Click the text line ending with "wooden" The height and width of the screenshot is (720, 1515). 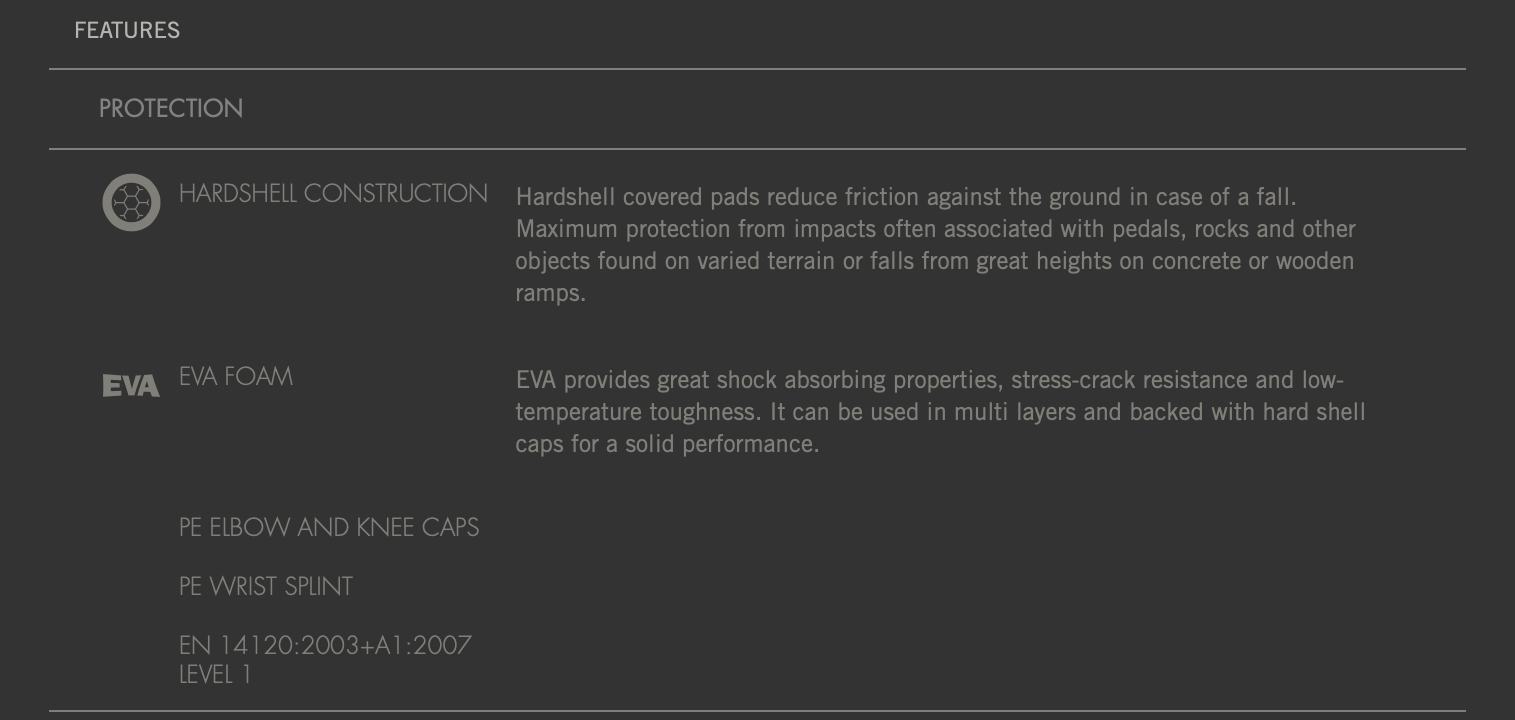pyautogui.click(x=935, y=261)
